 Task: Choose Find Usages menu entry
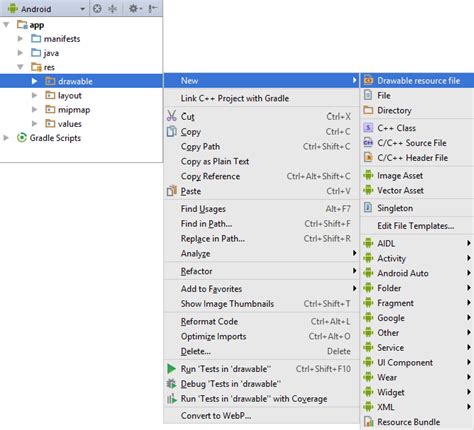click(261, 209)
